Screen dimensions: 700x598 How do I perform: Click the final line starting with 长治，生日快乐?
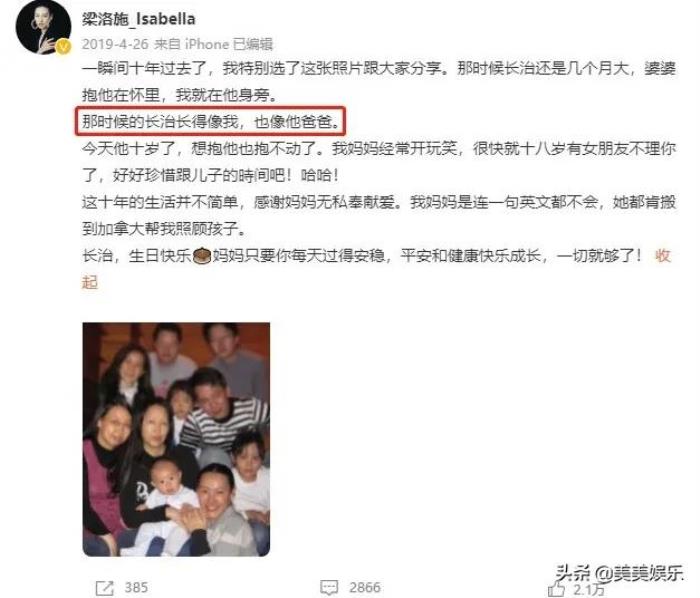tap(362, 256)
